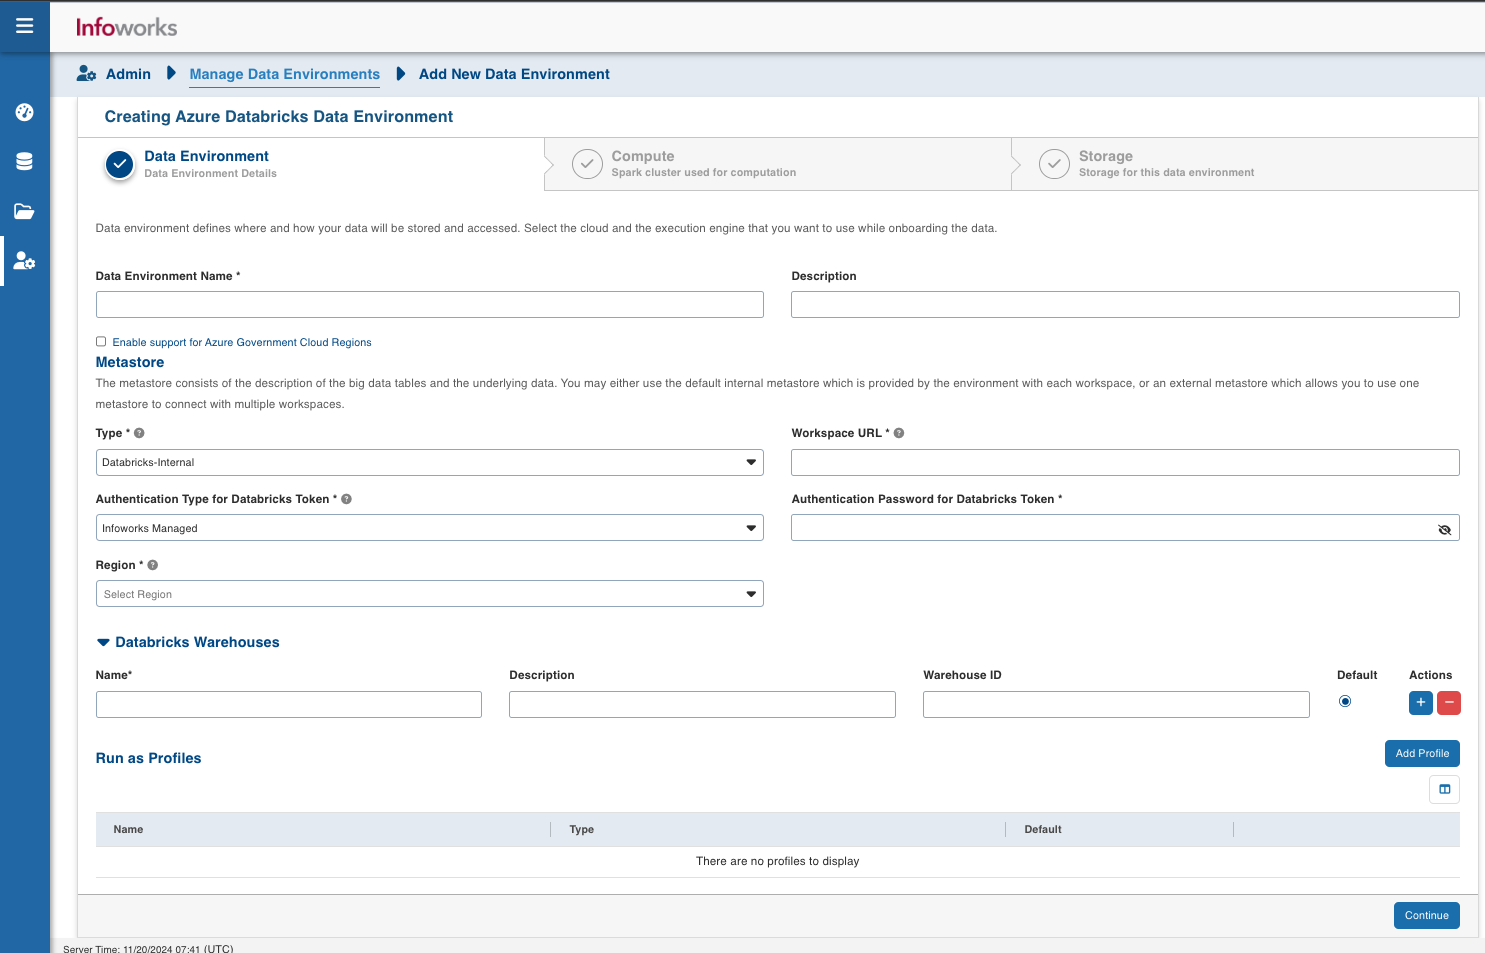Image resolution: width=1485 pixels, height=953 pixels.
Task: Click help icon beside Authentication Type label
Action: point(346,499)
